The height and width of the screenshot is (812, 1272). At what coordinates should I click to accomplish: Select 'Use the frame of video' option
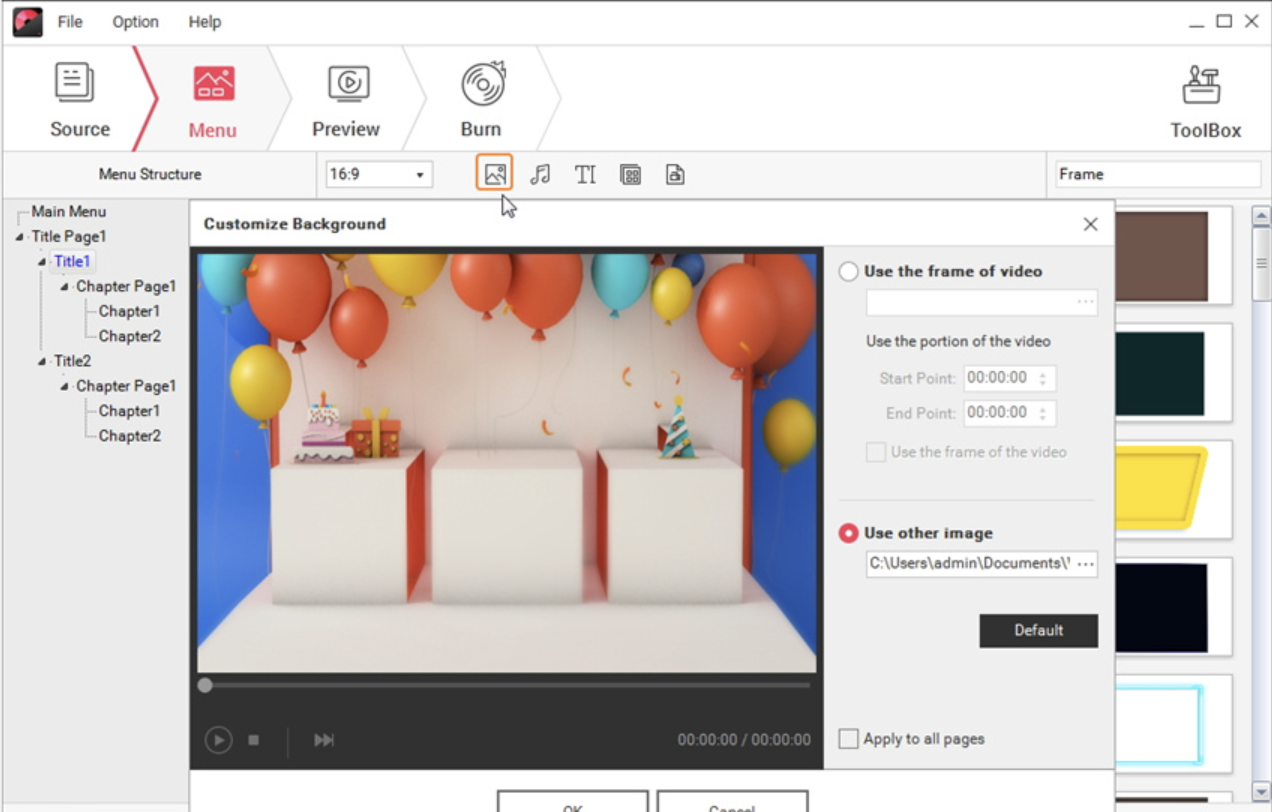[x=849, y=271]
